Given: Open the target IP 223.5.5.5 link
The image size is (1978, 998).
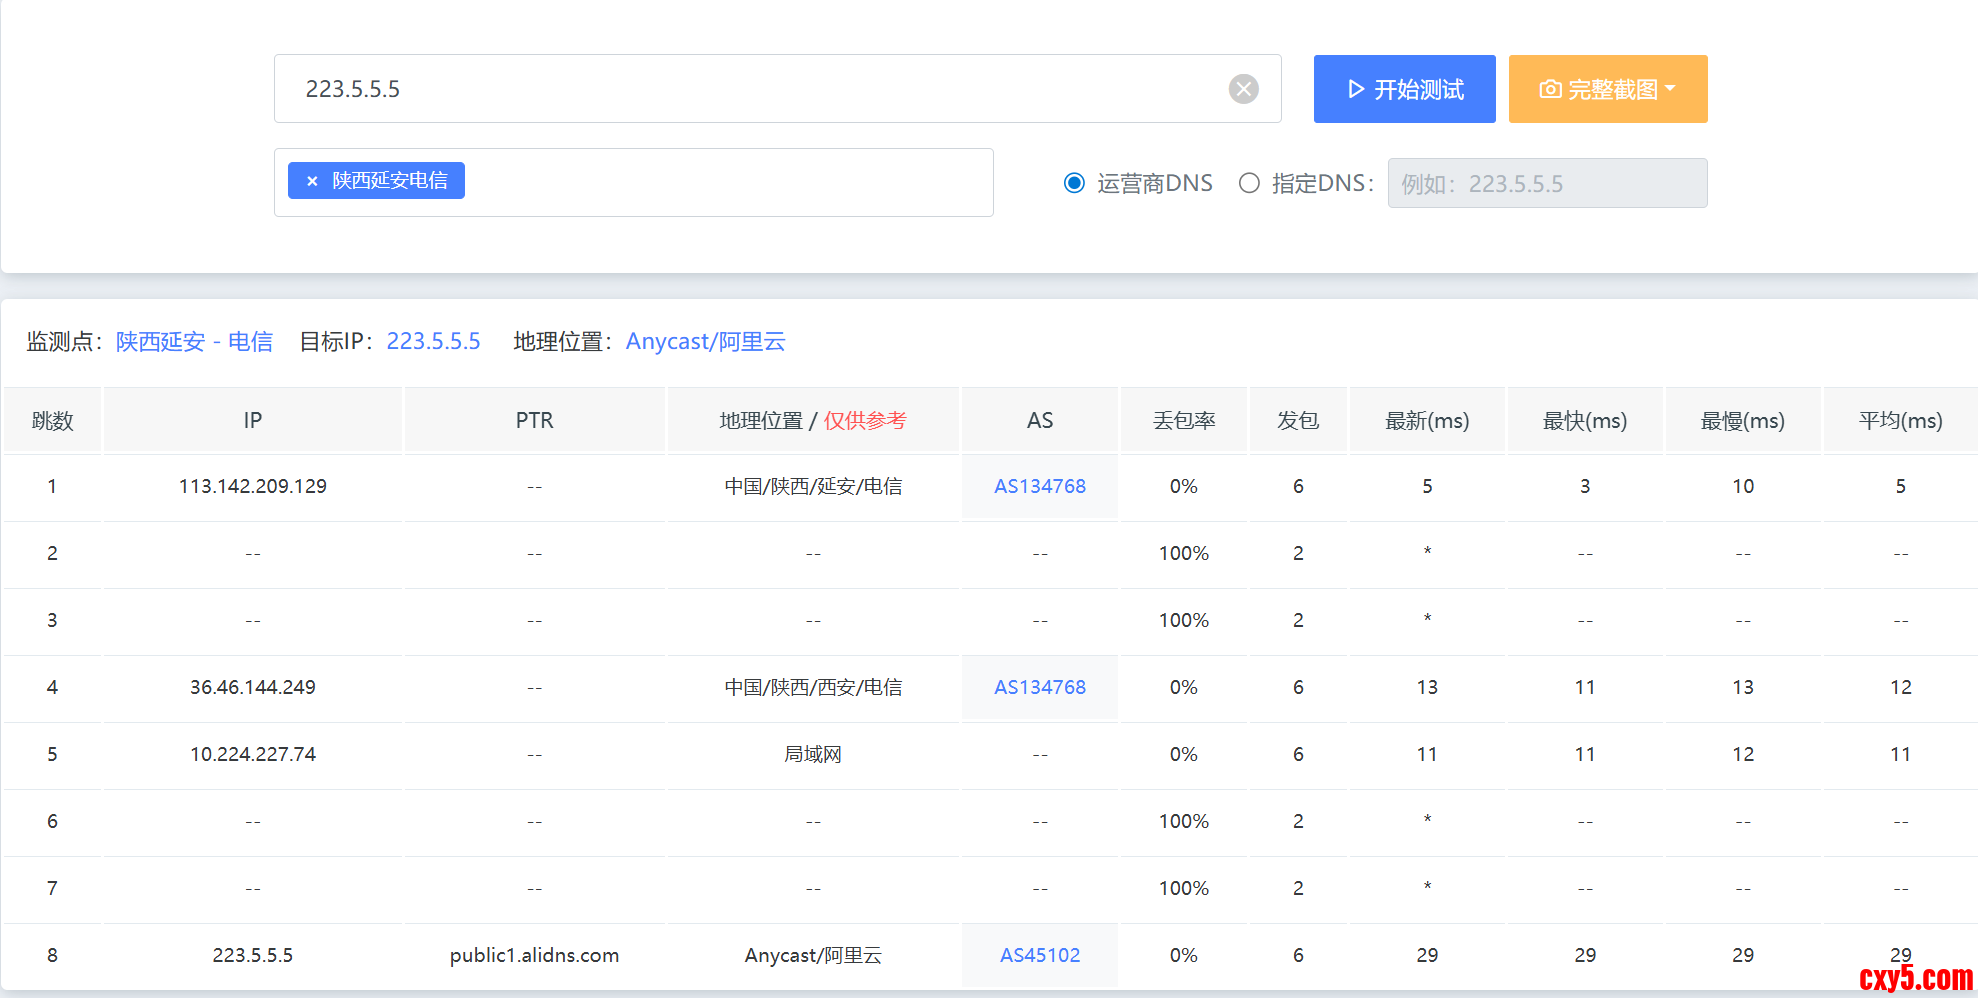Looking at the screenshot, I should (x=433, y=342).
